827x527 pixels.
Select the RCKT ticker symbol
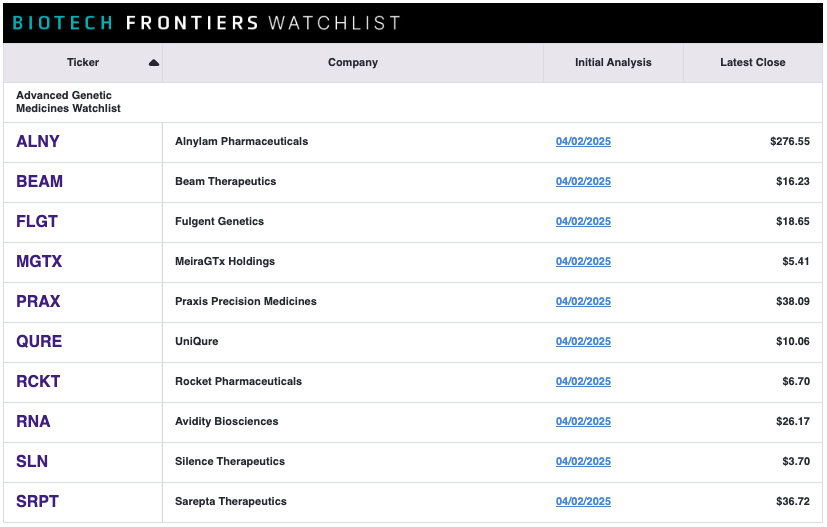coord(38,381)
